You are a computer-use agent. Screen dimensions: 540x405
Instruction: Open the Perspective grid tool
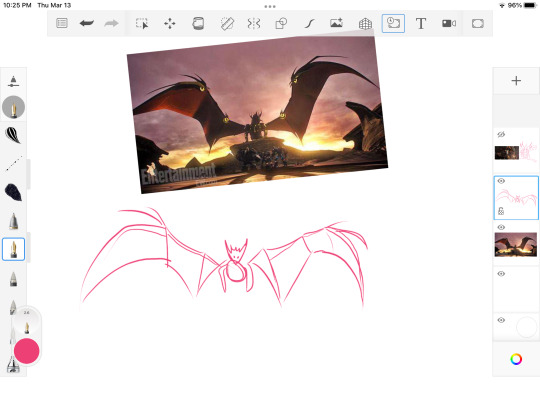coord(365,23)
